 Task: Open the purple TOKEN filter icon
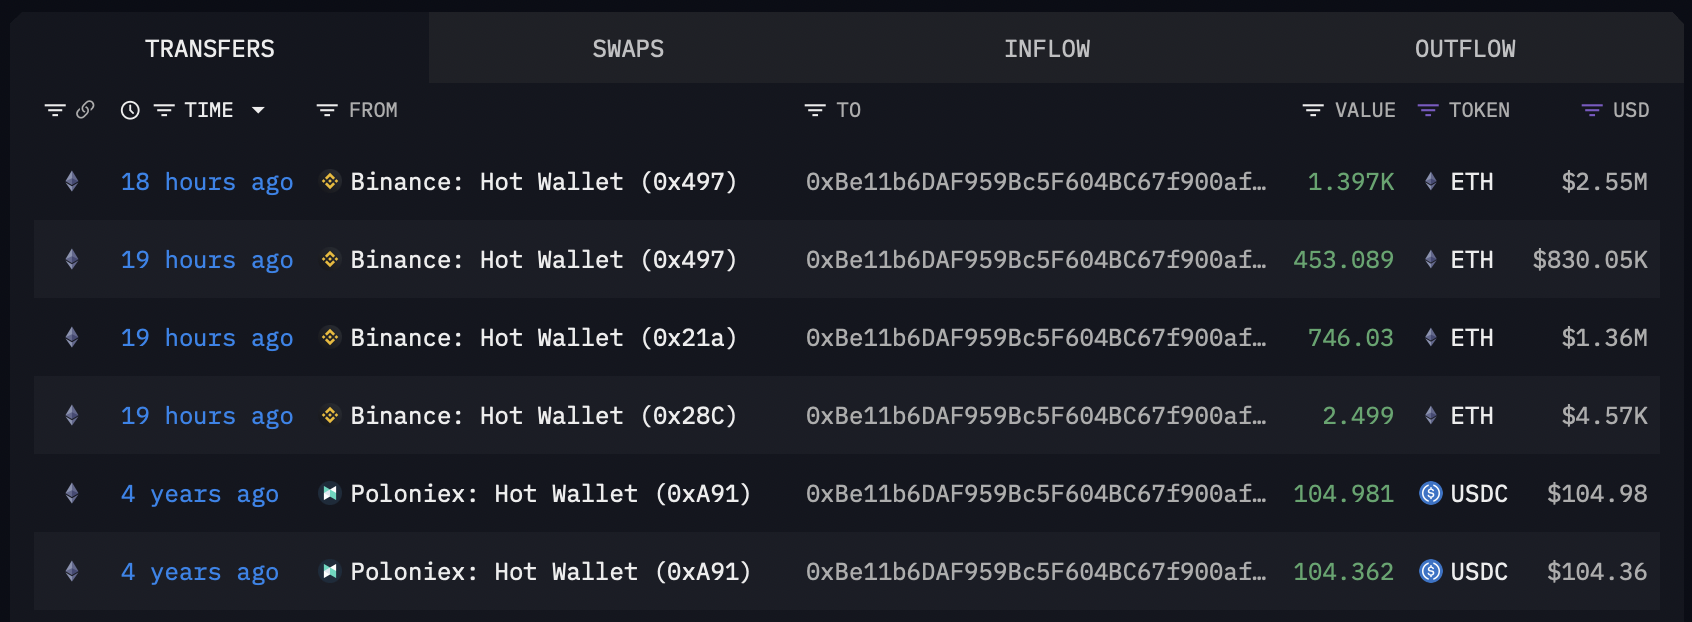point(1428,110)
